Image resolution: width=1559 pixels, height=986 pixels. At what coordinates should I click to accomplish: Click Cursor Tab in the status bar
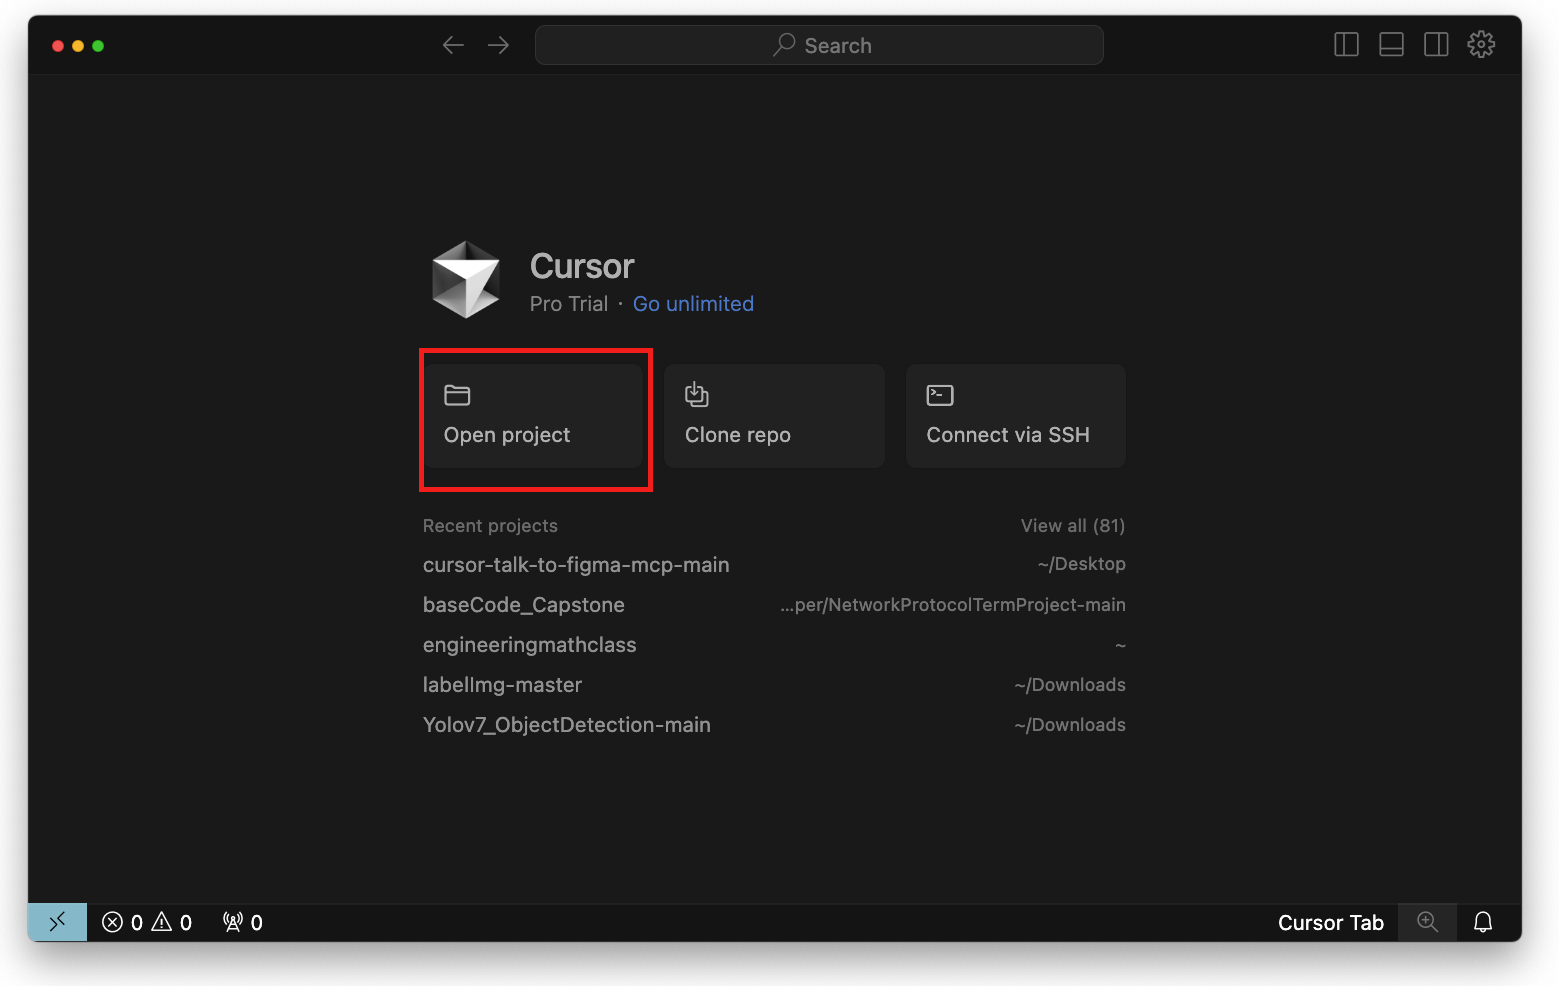pyautogui.click(x=1331, y=922)
